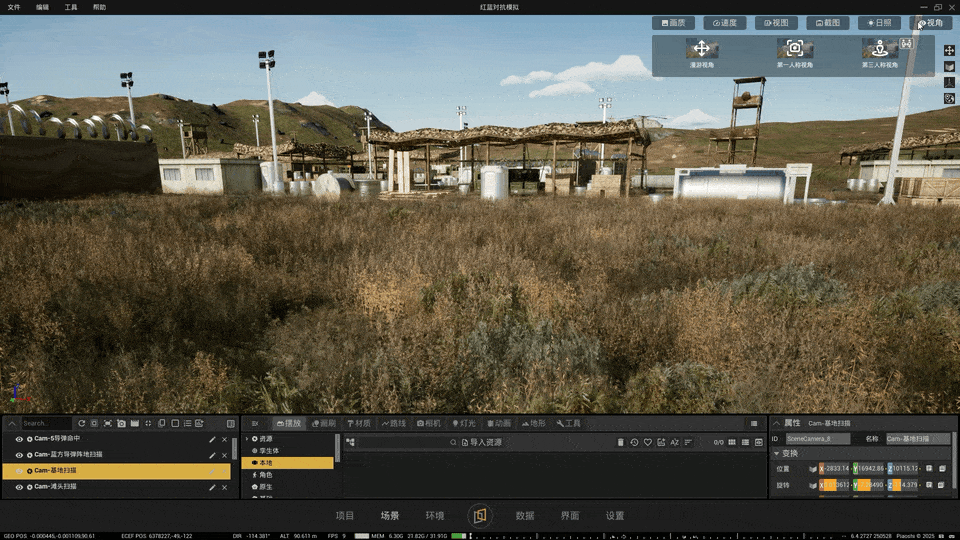Viewport: 960px width, 540px height.
Task: Collapse the 变换 transform section
Action: (x=777, y=454)
